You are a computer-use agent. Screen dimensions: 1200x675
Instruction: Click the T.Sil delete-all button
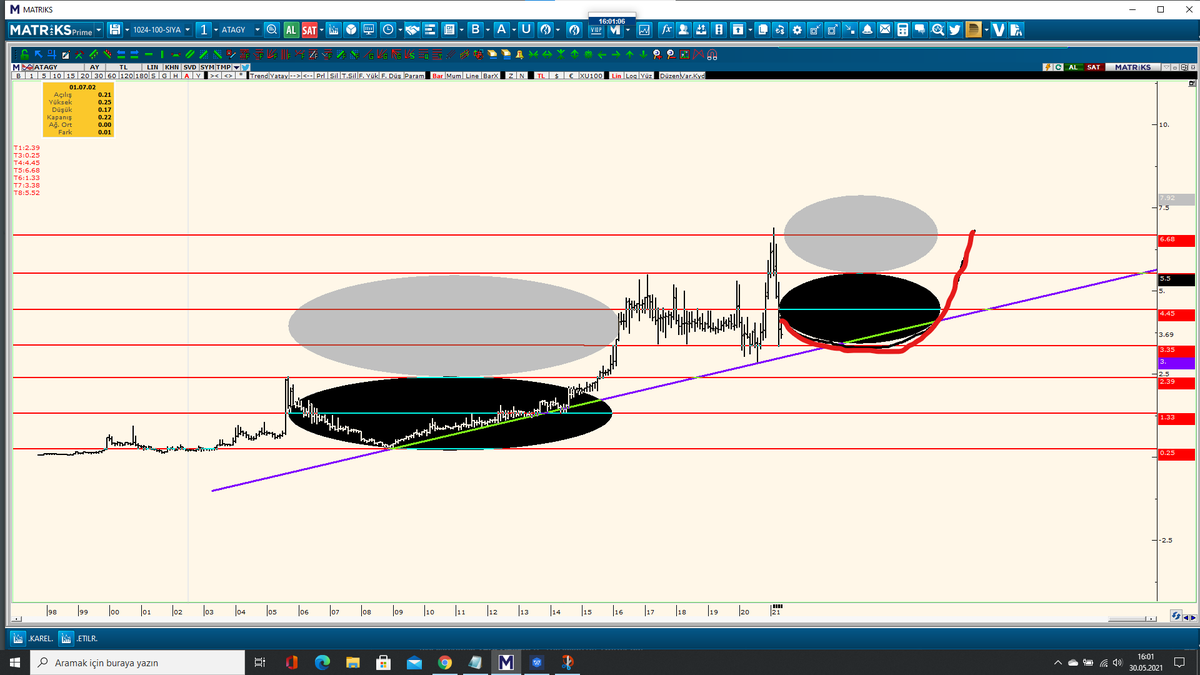[x=349, y=76]
